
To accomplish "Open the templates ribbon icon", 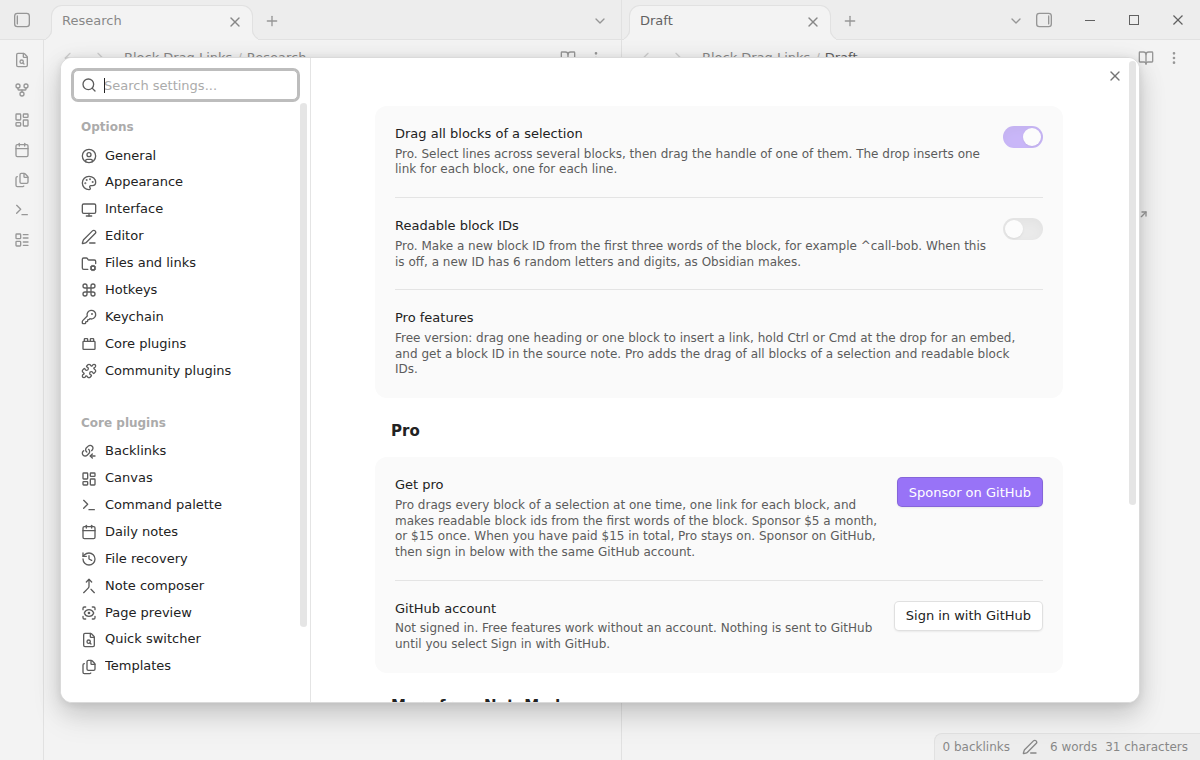I will click(22, 180).
